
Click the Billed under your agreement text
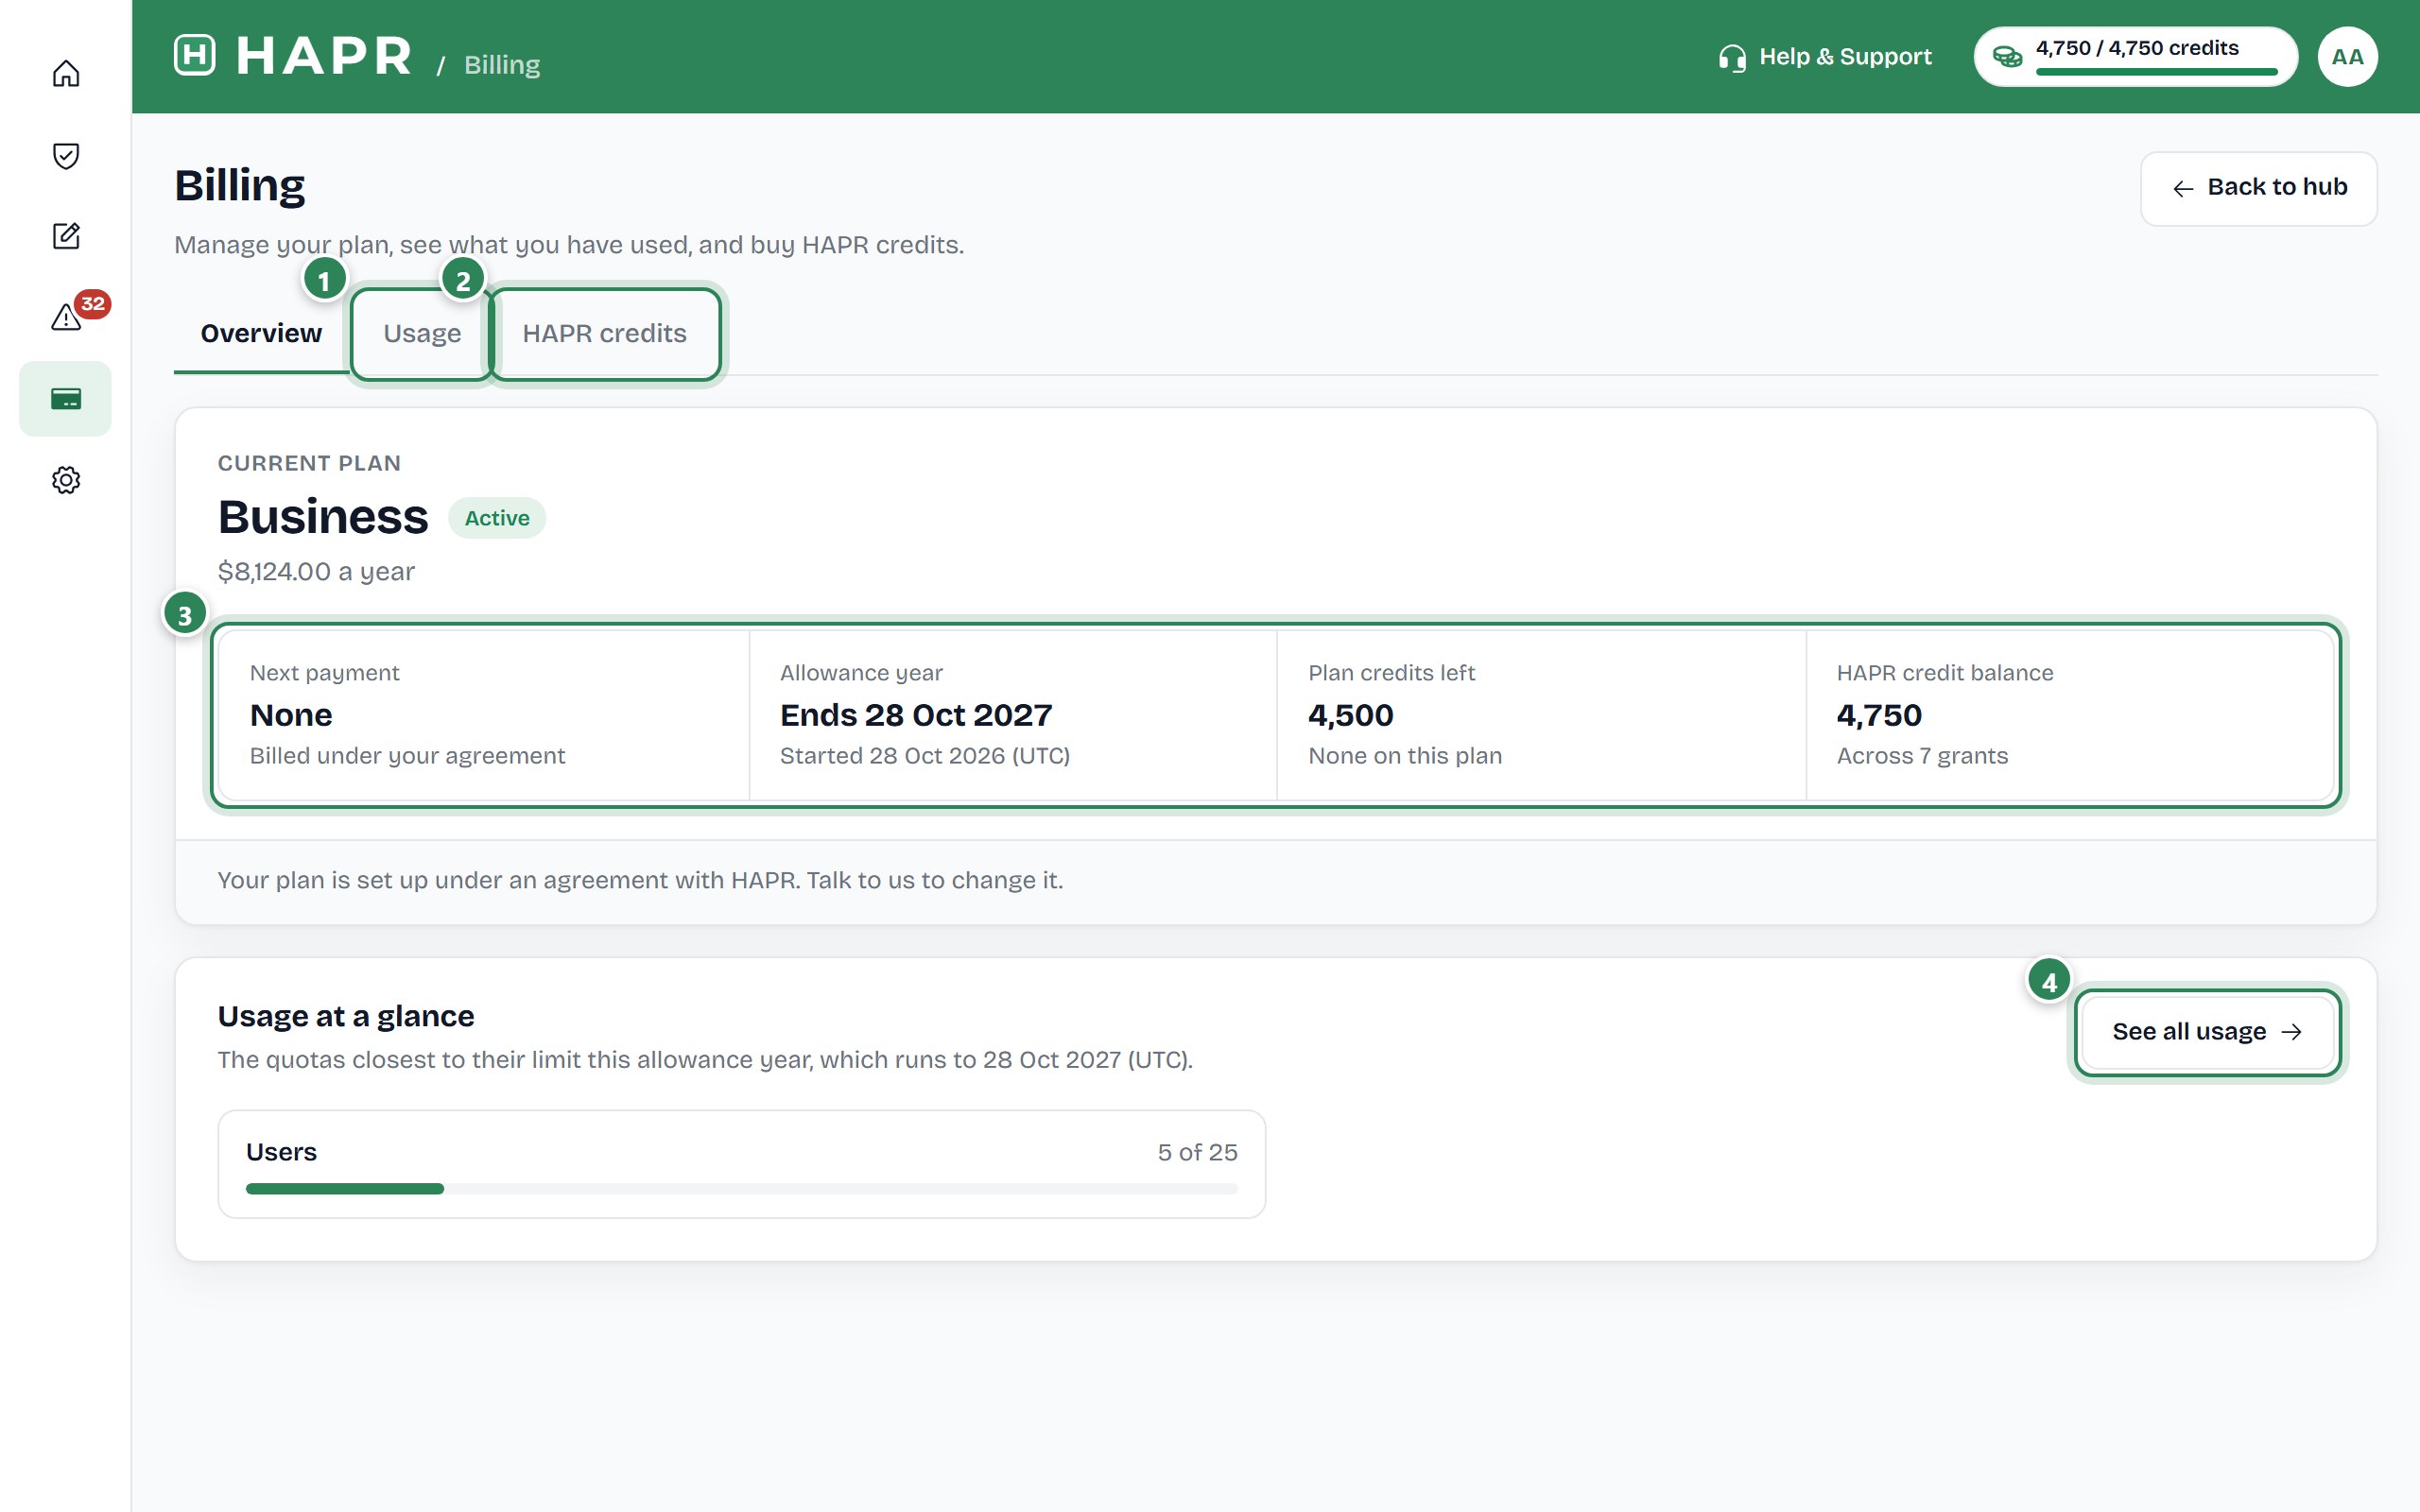[x=407, y=756]
